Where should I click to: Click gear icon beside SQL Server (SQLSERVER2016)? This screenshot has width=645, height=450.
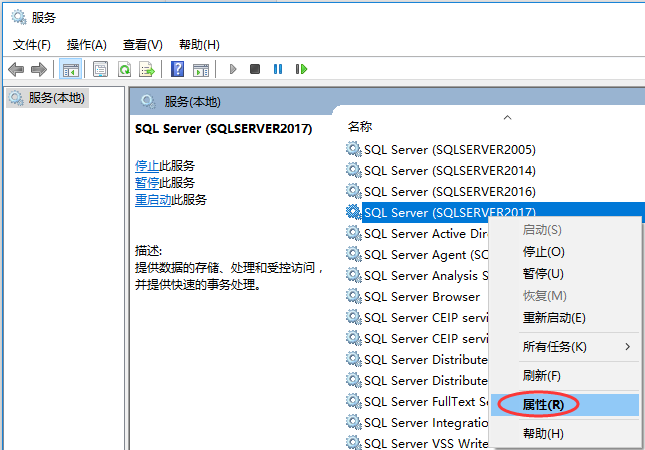tap(353, 191)
